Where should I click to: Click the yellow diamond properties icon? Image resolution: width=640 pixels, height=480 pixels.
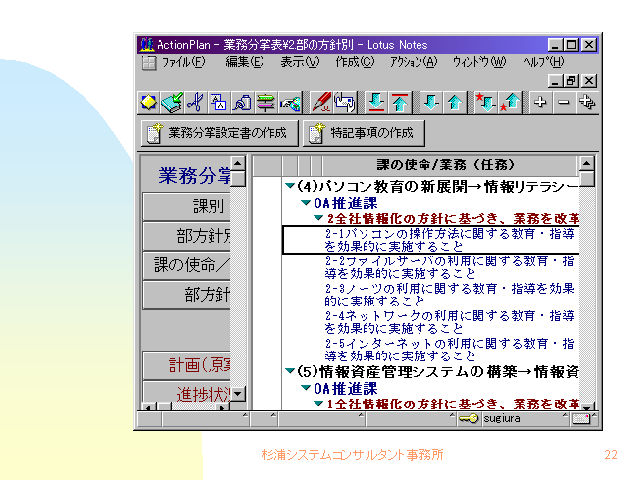[x=149, y=102]
